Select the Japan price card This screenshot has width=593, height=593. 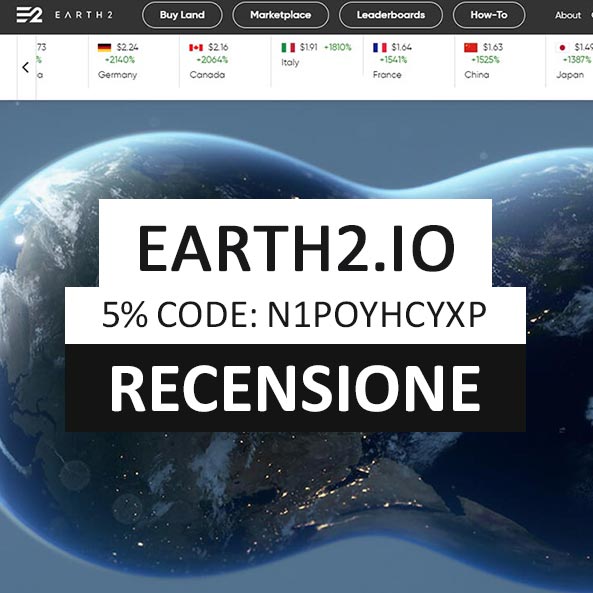tap(570, 61)
